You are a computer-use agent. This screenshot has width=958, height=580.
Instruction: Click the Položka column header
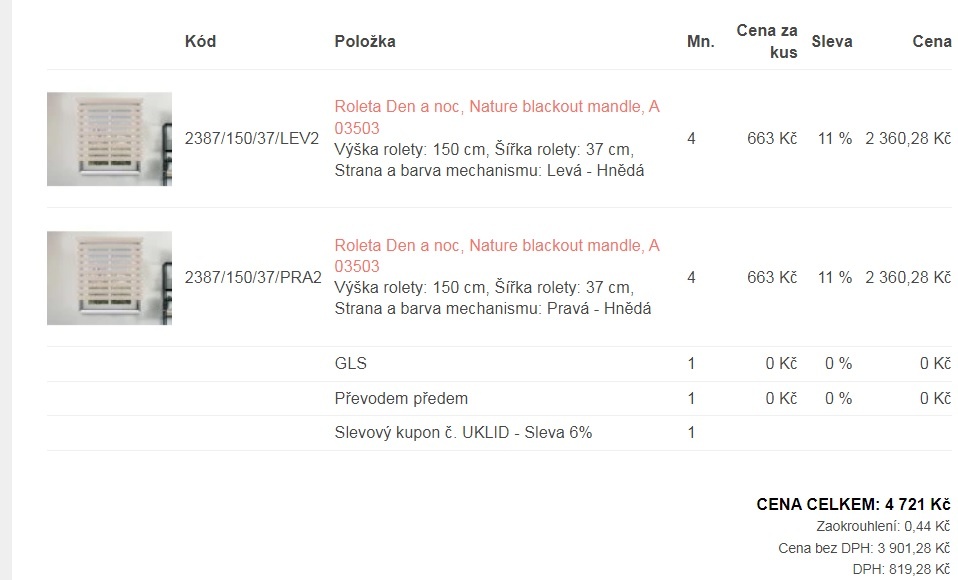pos(365,41)
